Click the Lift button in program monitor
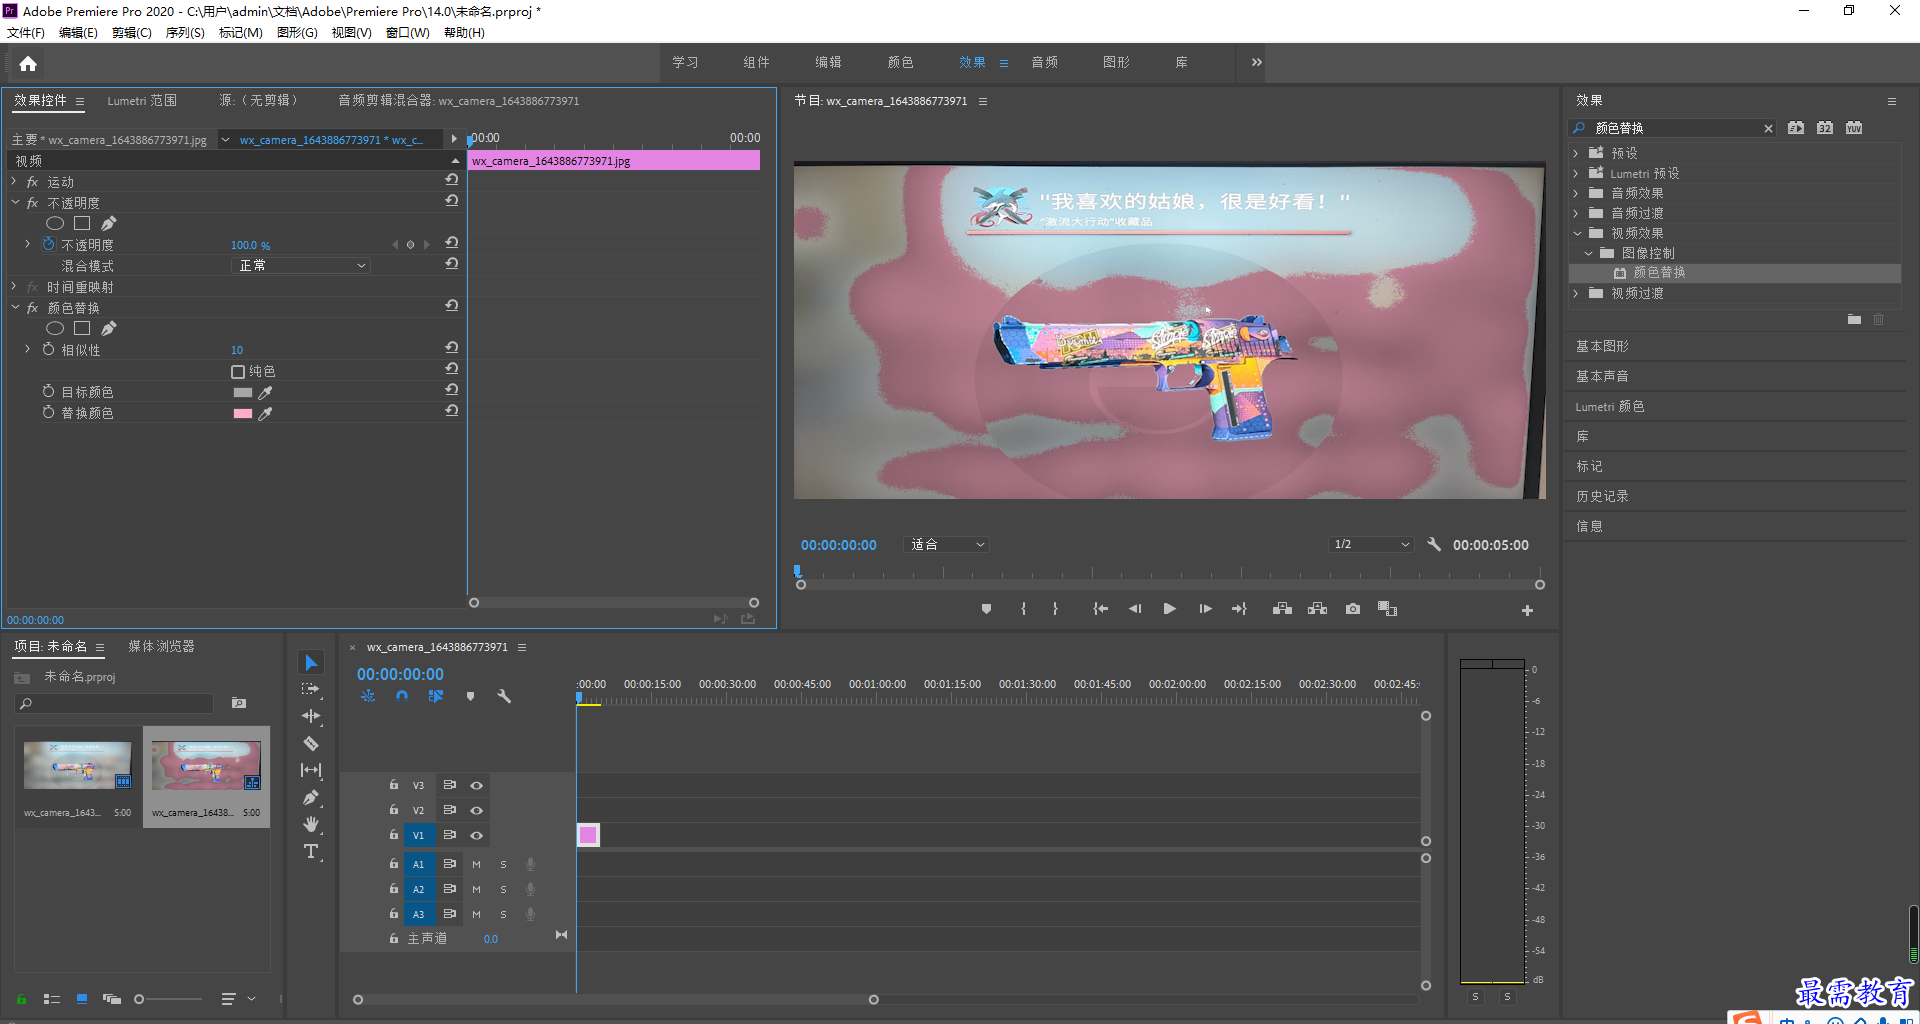Viewport: 1920px width, 1024px height. 1282,609
